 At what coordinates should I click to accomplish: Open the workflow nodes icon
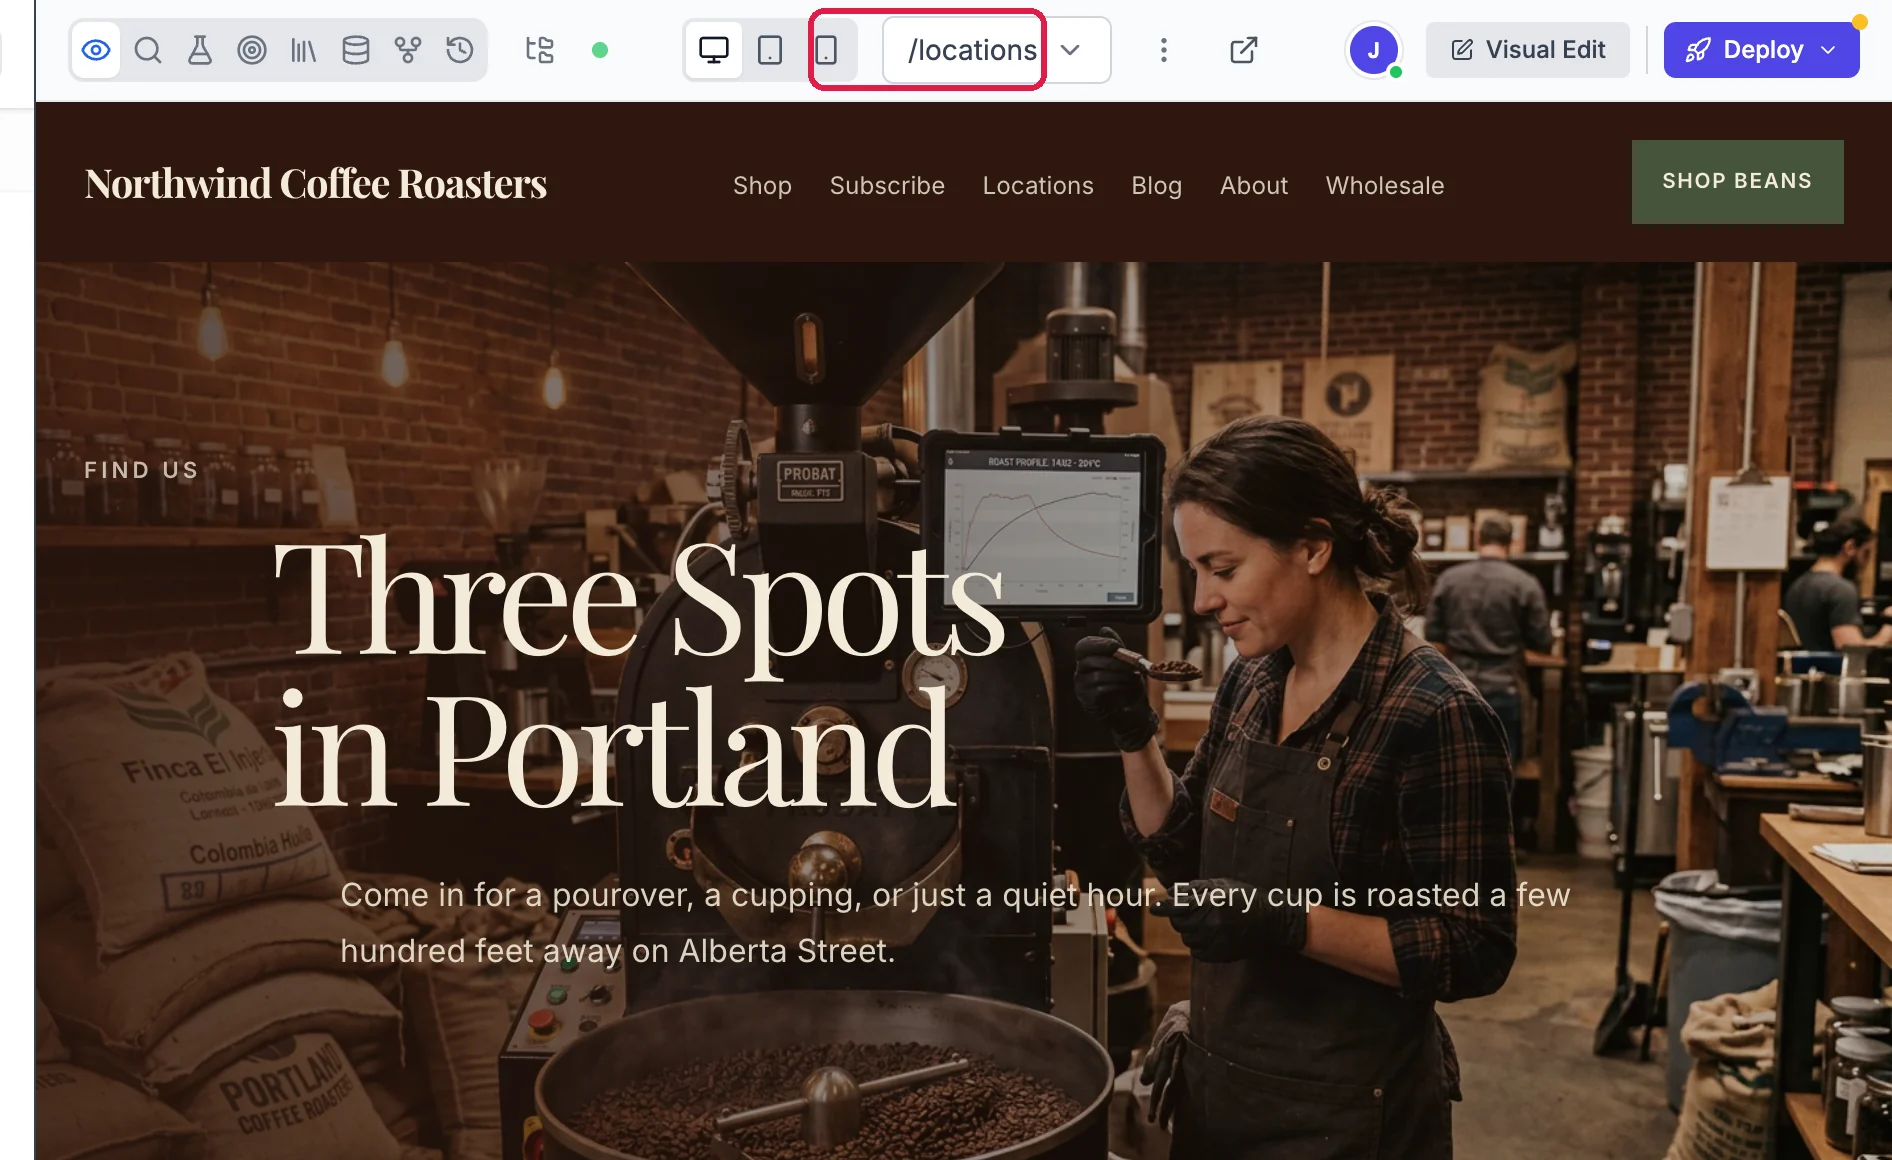click(408, 50)
